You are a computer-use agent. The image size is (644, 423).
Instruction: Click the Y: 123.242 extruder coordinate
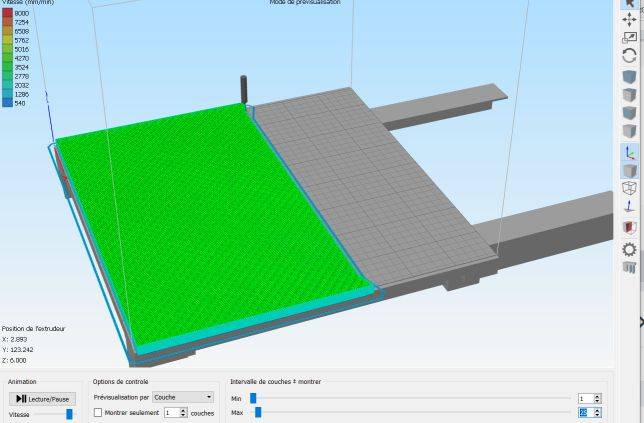18,349
